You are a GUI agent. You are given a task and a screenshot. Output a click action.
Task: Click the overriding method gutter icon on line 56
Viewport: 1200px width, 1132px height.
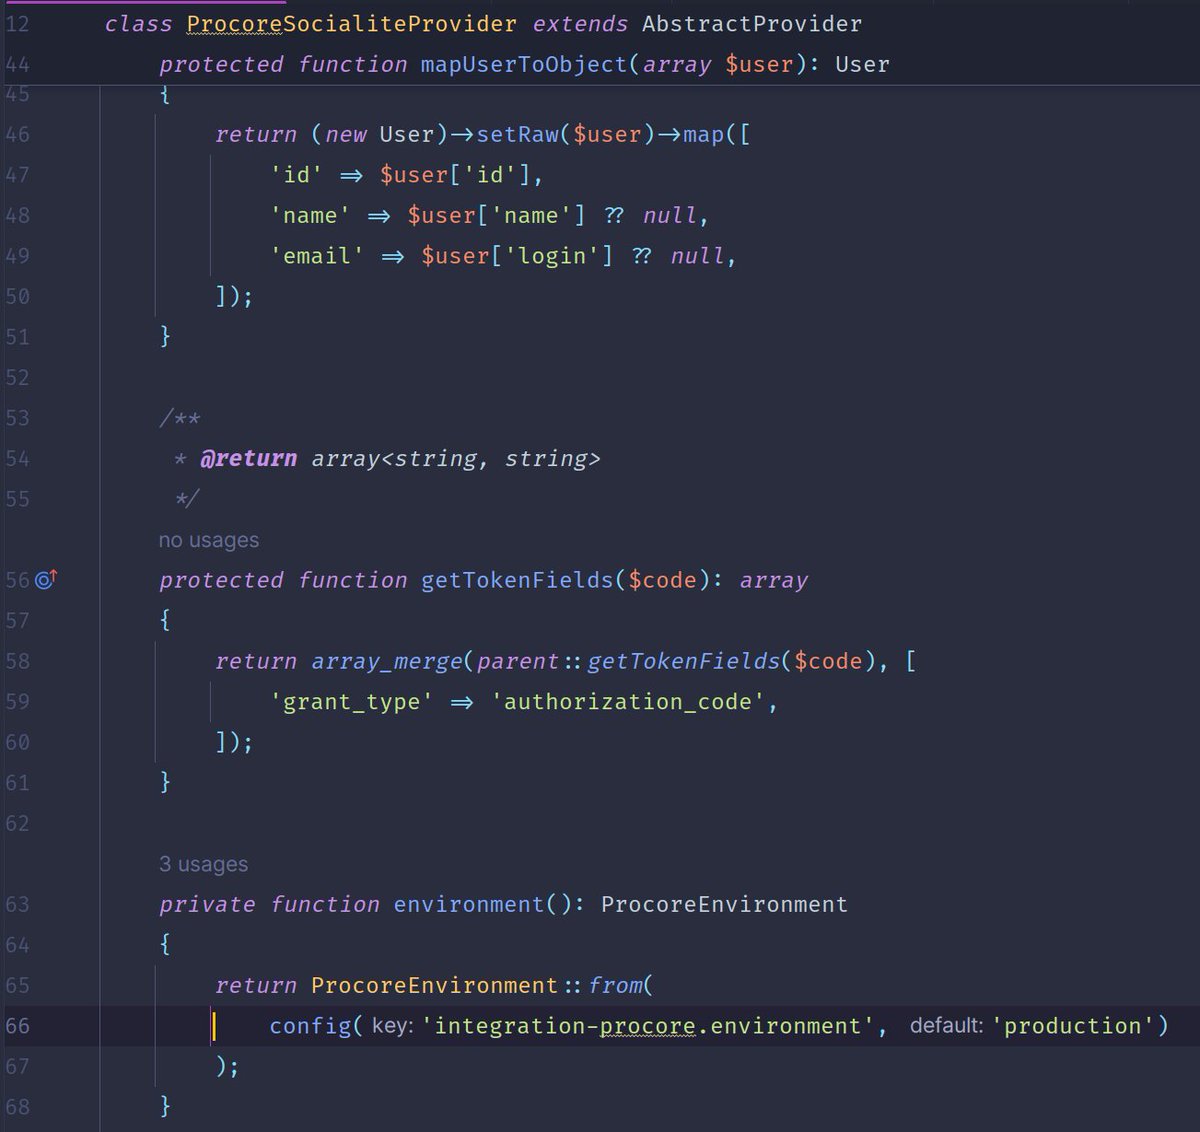pyautogui.click(x=47, y=579)
